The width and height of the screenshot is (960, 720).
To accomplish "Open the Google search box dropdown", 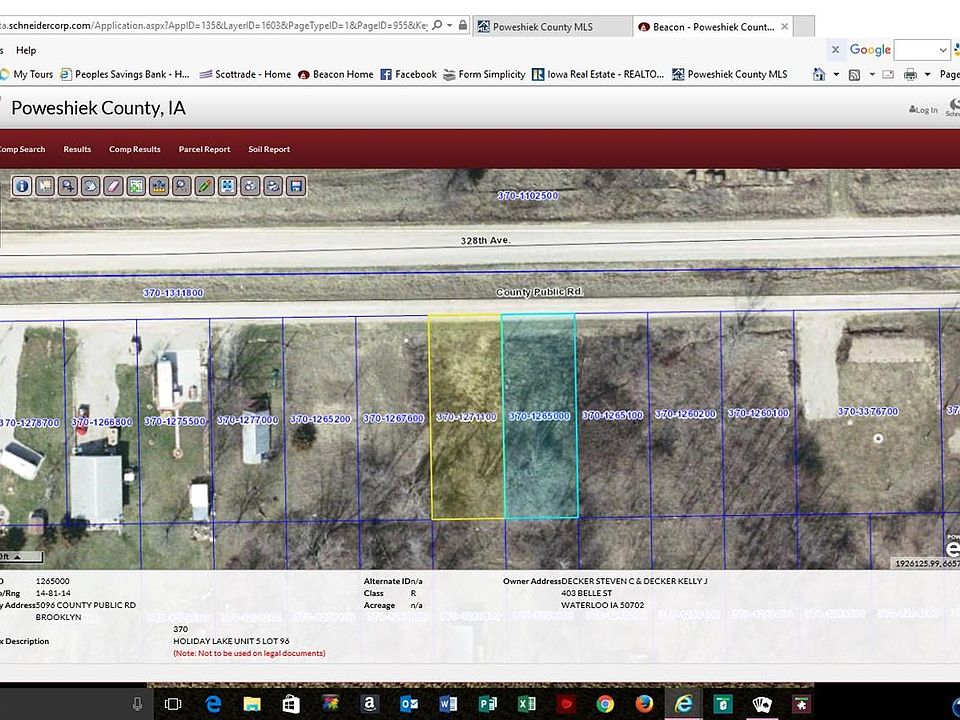I will coord(943,50).
